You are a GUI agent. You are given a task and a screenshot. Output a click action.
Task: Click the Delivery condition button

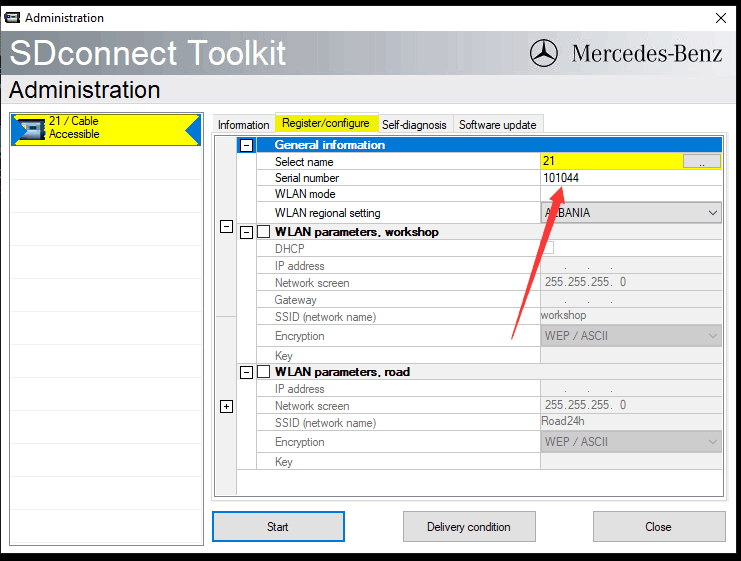(x=468, y=527)
